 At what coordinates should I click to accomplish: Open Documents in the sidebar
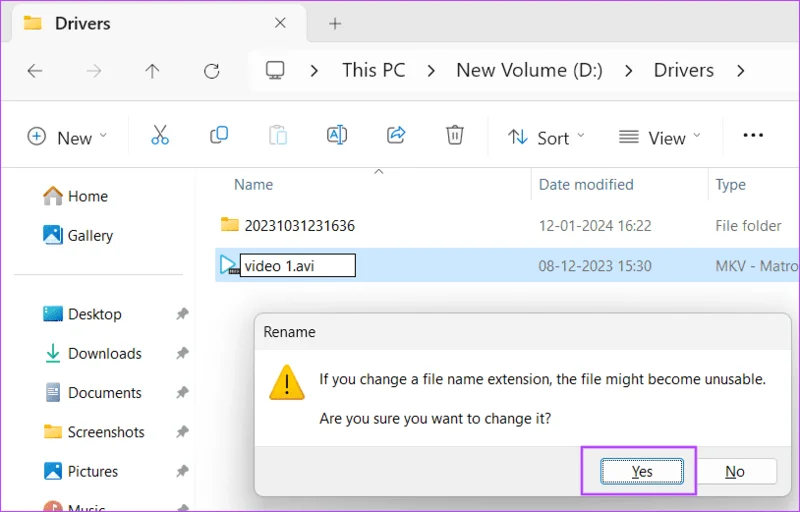[x=92, y=392]
